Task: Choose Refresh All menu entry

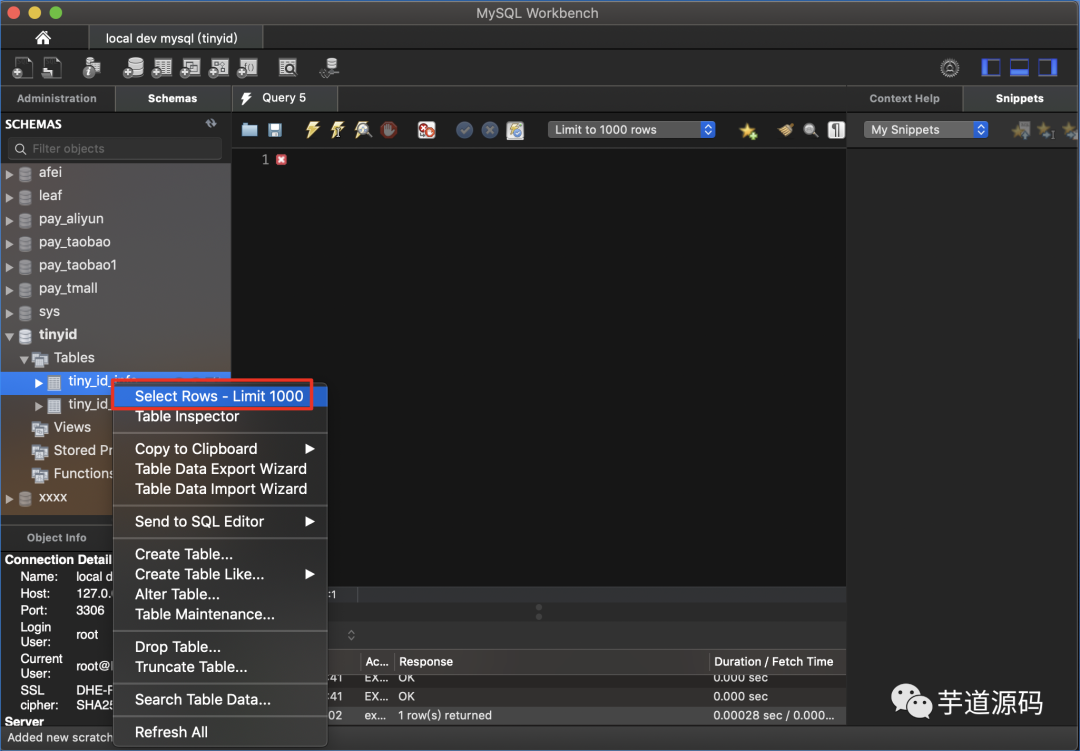Action: pos(219,732)
